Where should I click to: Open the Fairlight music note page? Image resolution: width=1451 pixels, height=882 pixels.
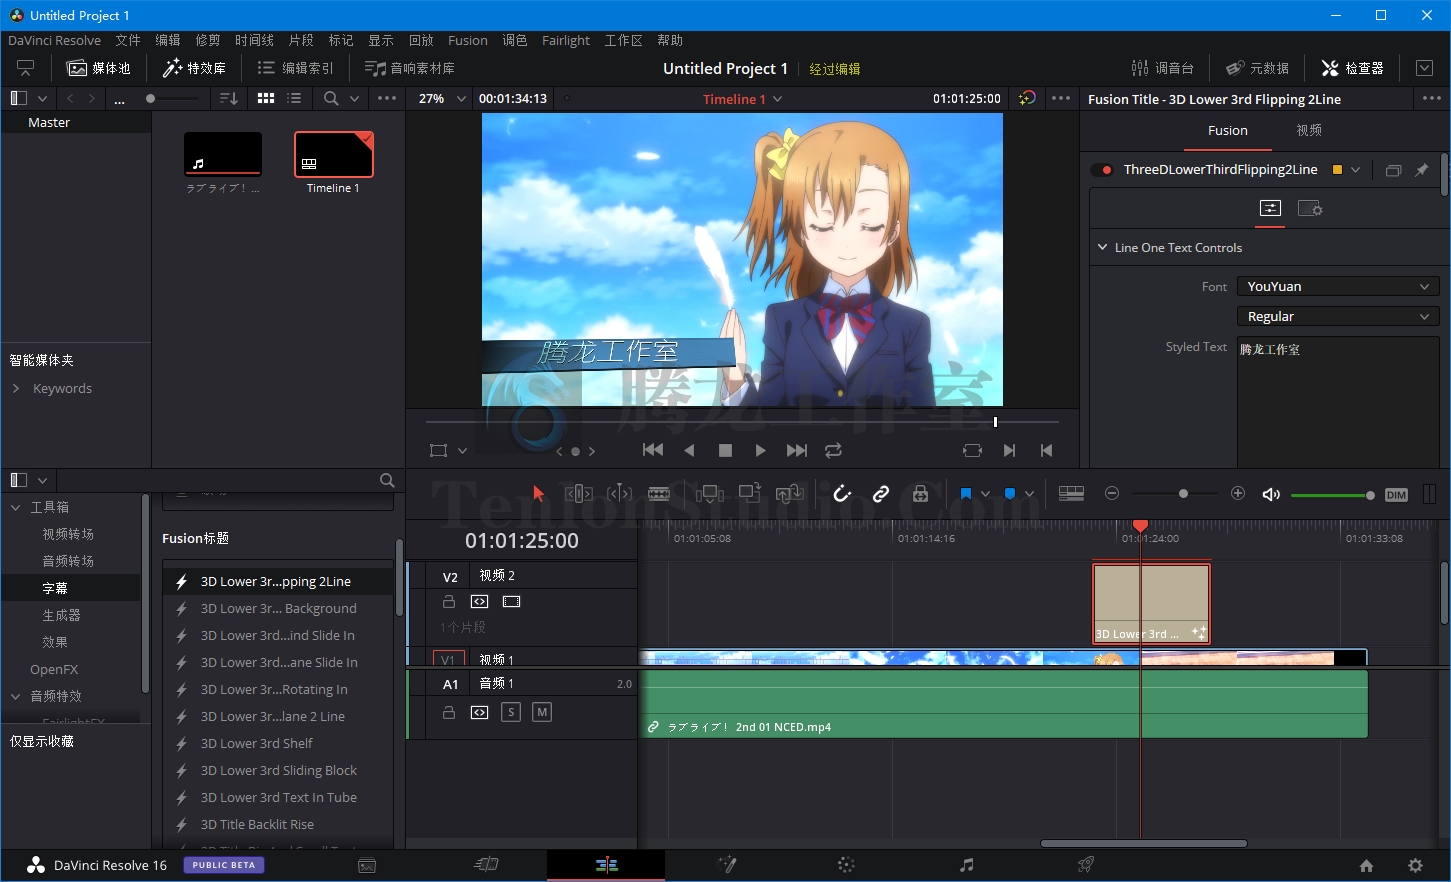tap(966, 865)
